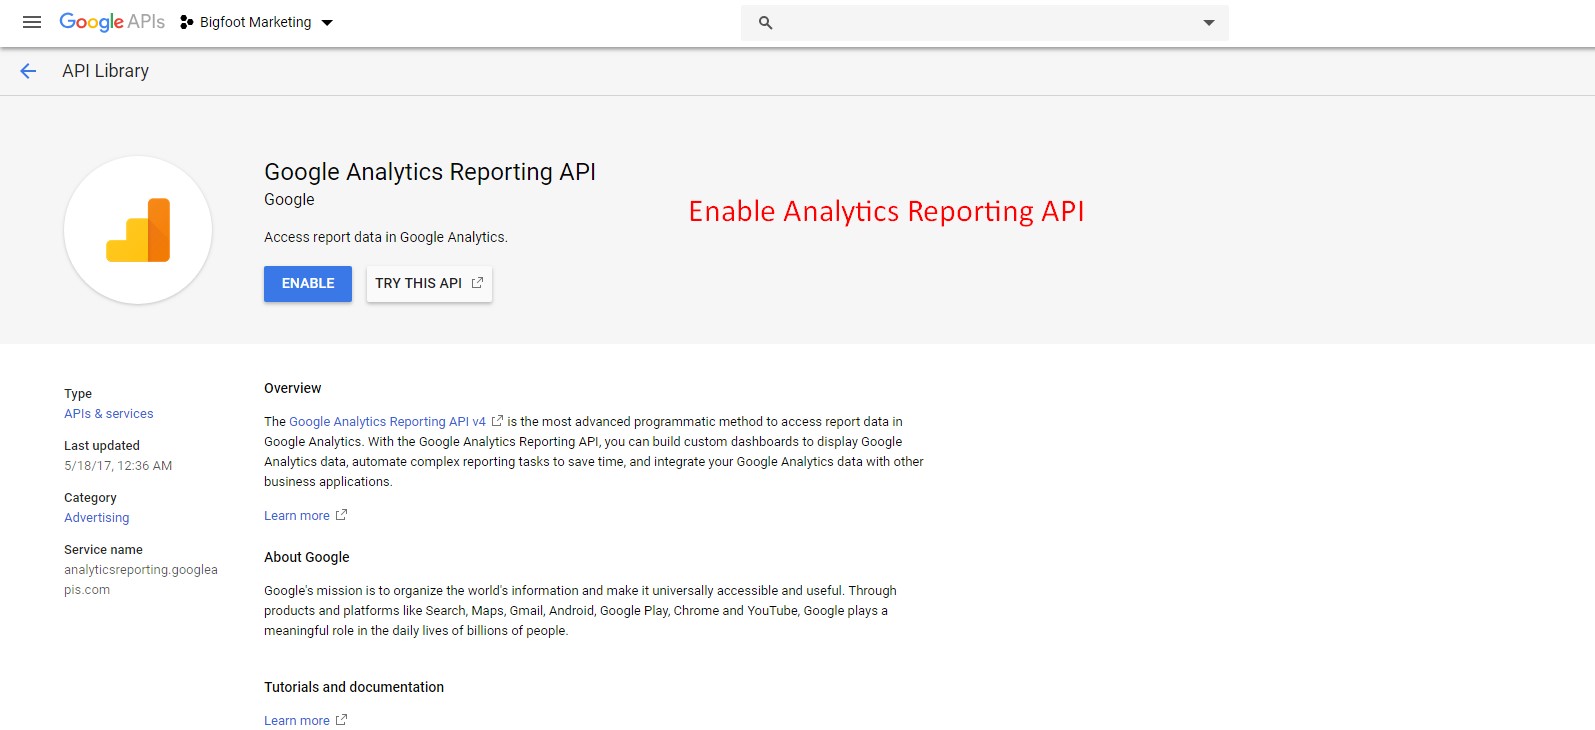Image resolution: width=1595 pixels, height=730 pixels.
Task: Expand the search bar dropdown arrow
Action: click(1209, 23)
